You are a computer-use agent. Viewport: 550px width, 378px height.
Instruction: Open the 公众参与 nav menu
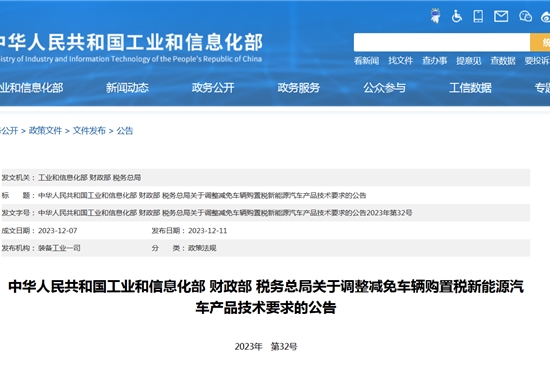[x=384, y=88]
